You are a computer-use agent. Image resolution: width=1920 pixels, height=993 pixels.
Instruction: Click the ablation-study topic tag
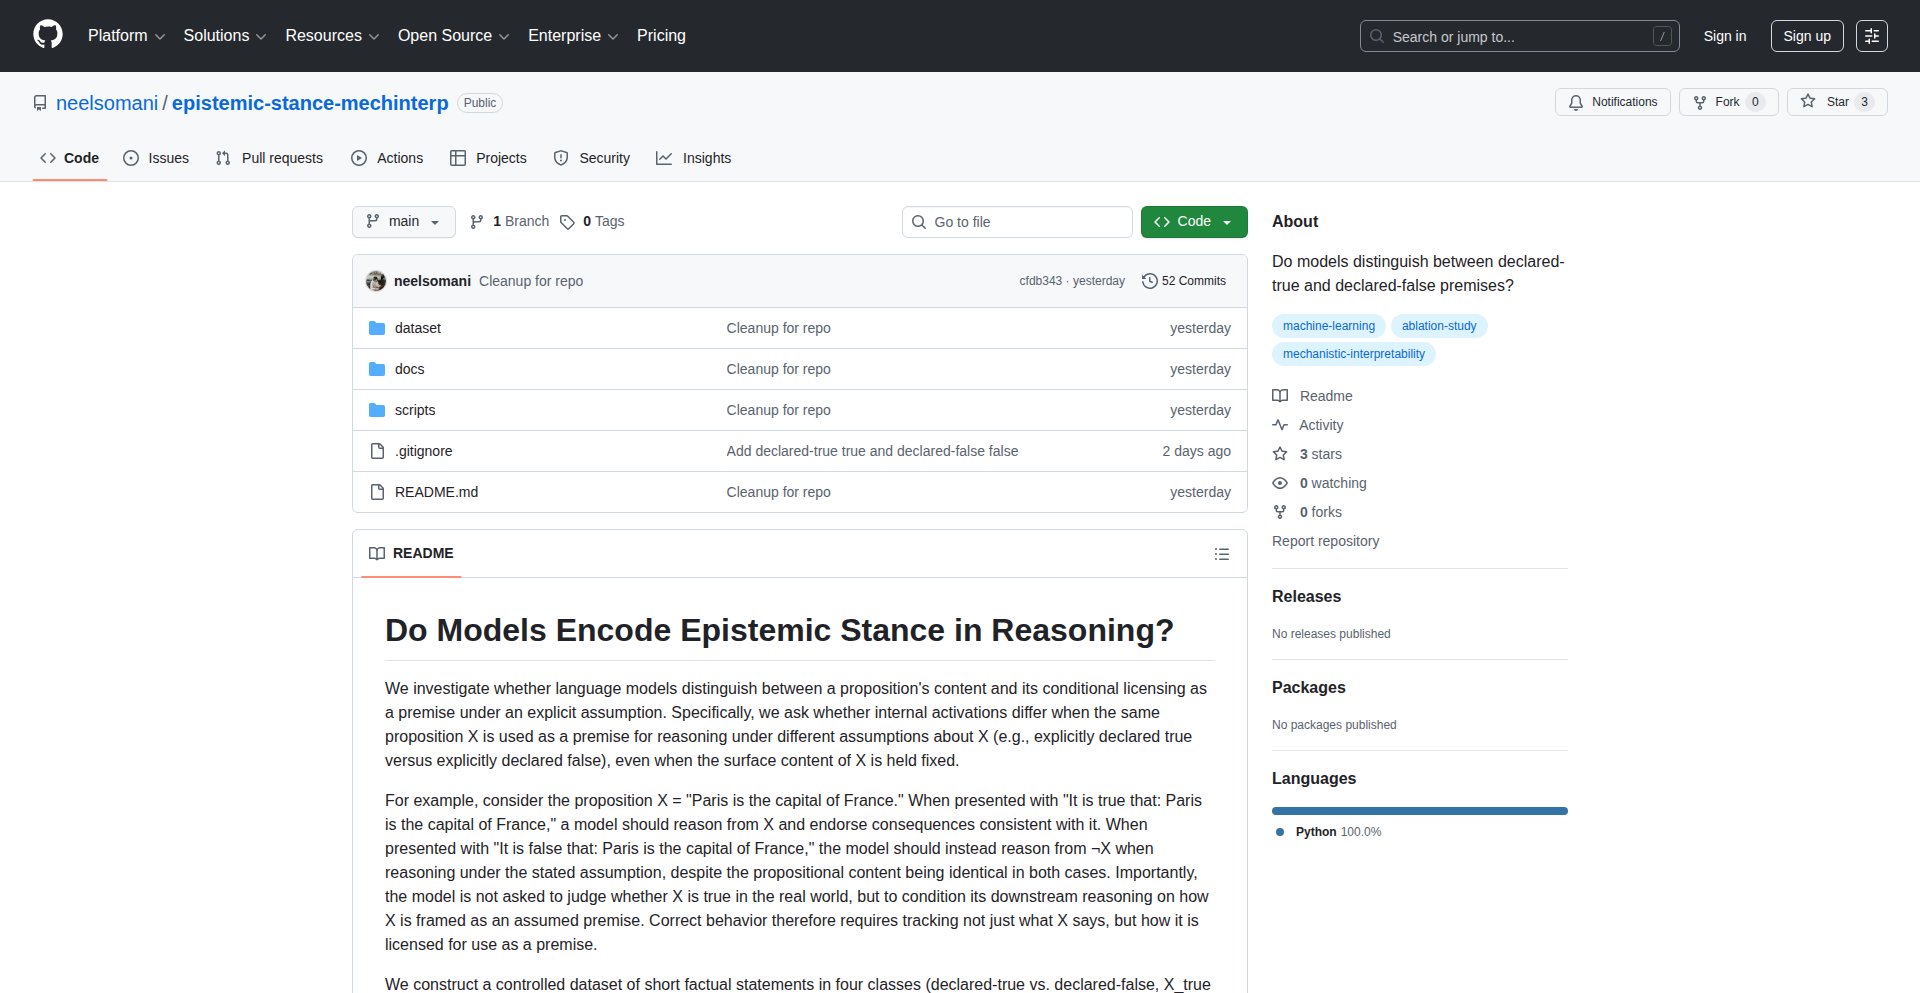(x=1439, y=326)
